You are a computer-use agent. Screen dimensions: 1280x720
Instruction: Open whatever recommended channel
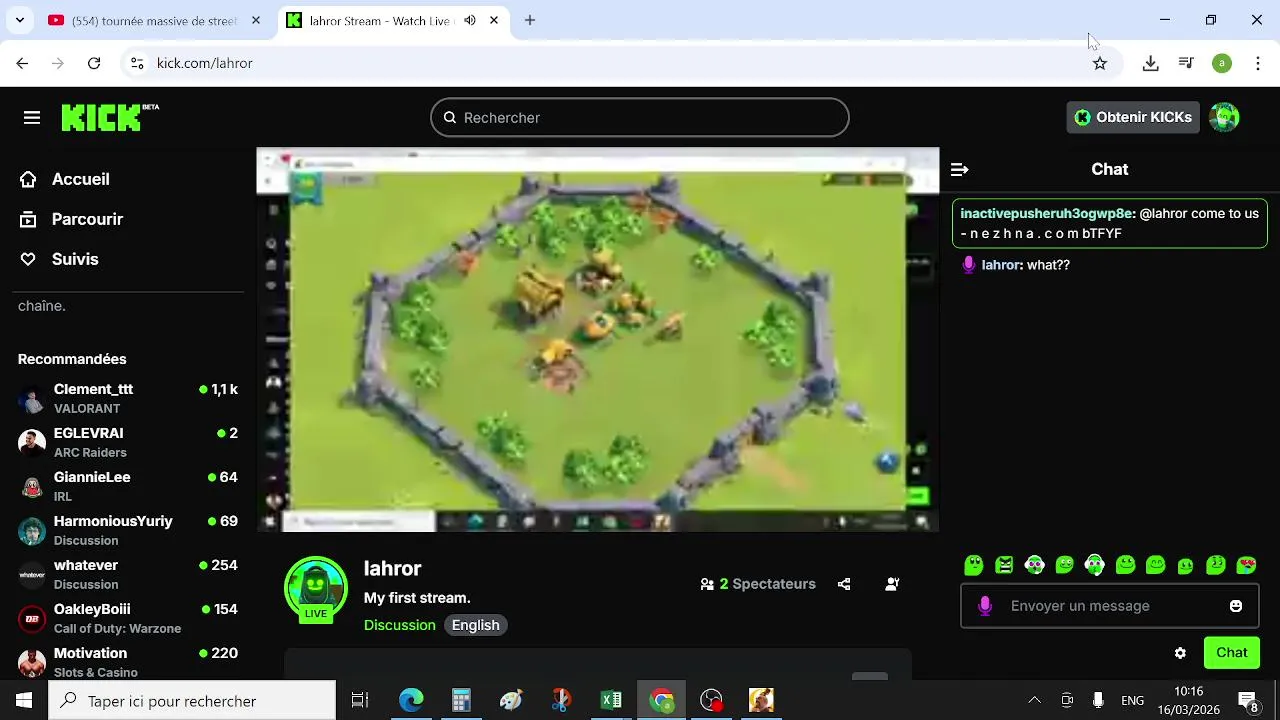click(x=128, y=574)
